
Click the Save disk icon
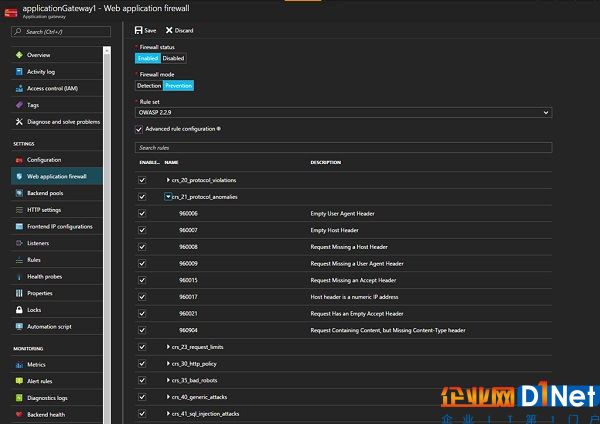139,30
